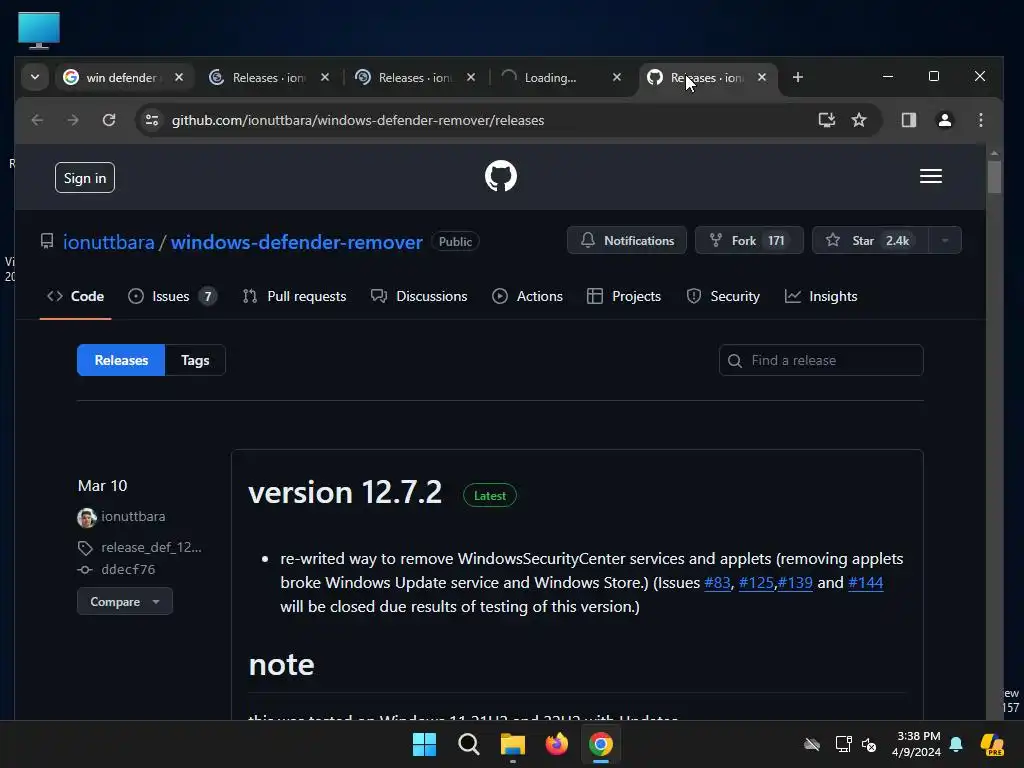This screenshot has height=768, width=1024.
Task: Open issue #139 link
Action: pos(795,583)
